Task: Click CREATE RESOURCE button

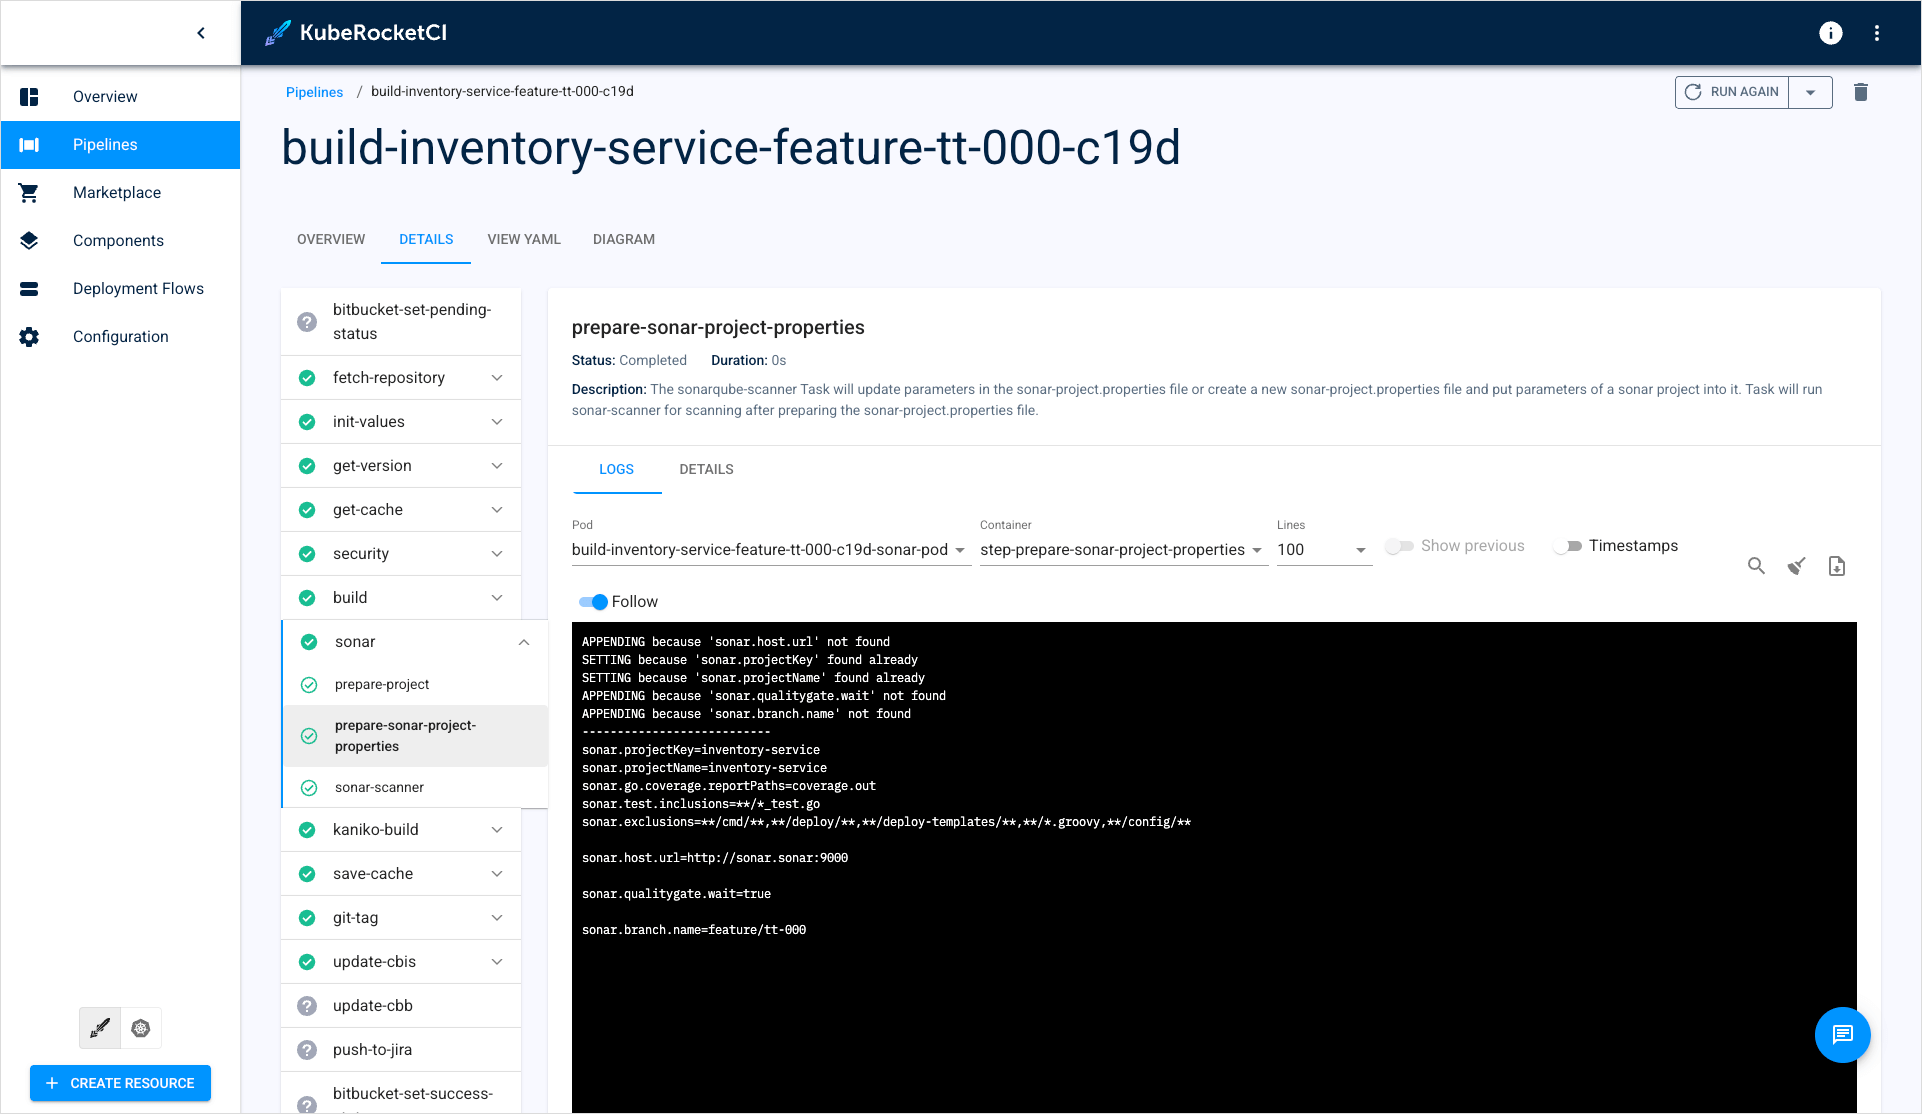Action: click(x=121, y=1082)
